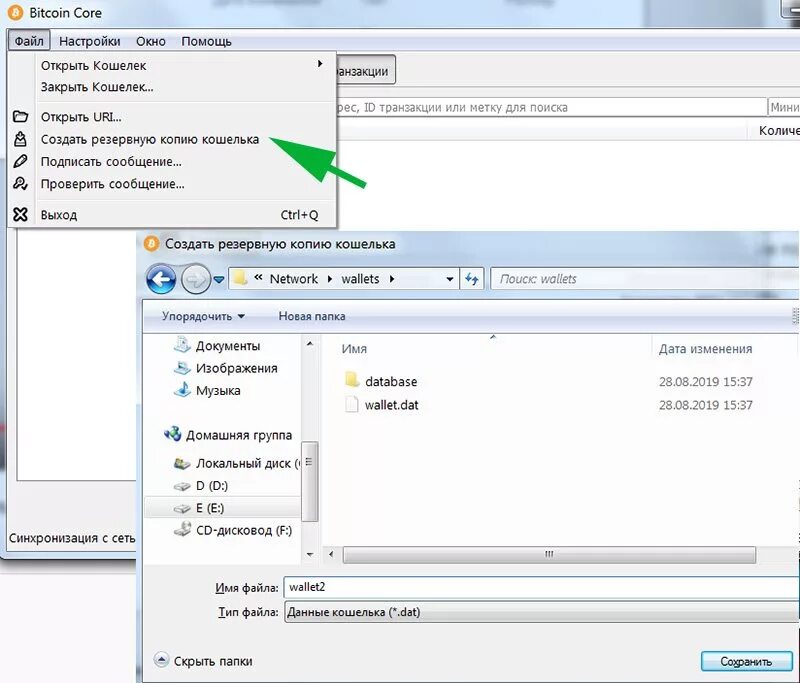
Task: Select CD-дисковод (F:)
Action: [243, 530]
